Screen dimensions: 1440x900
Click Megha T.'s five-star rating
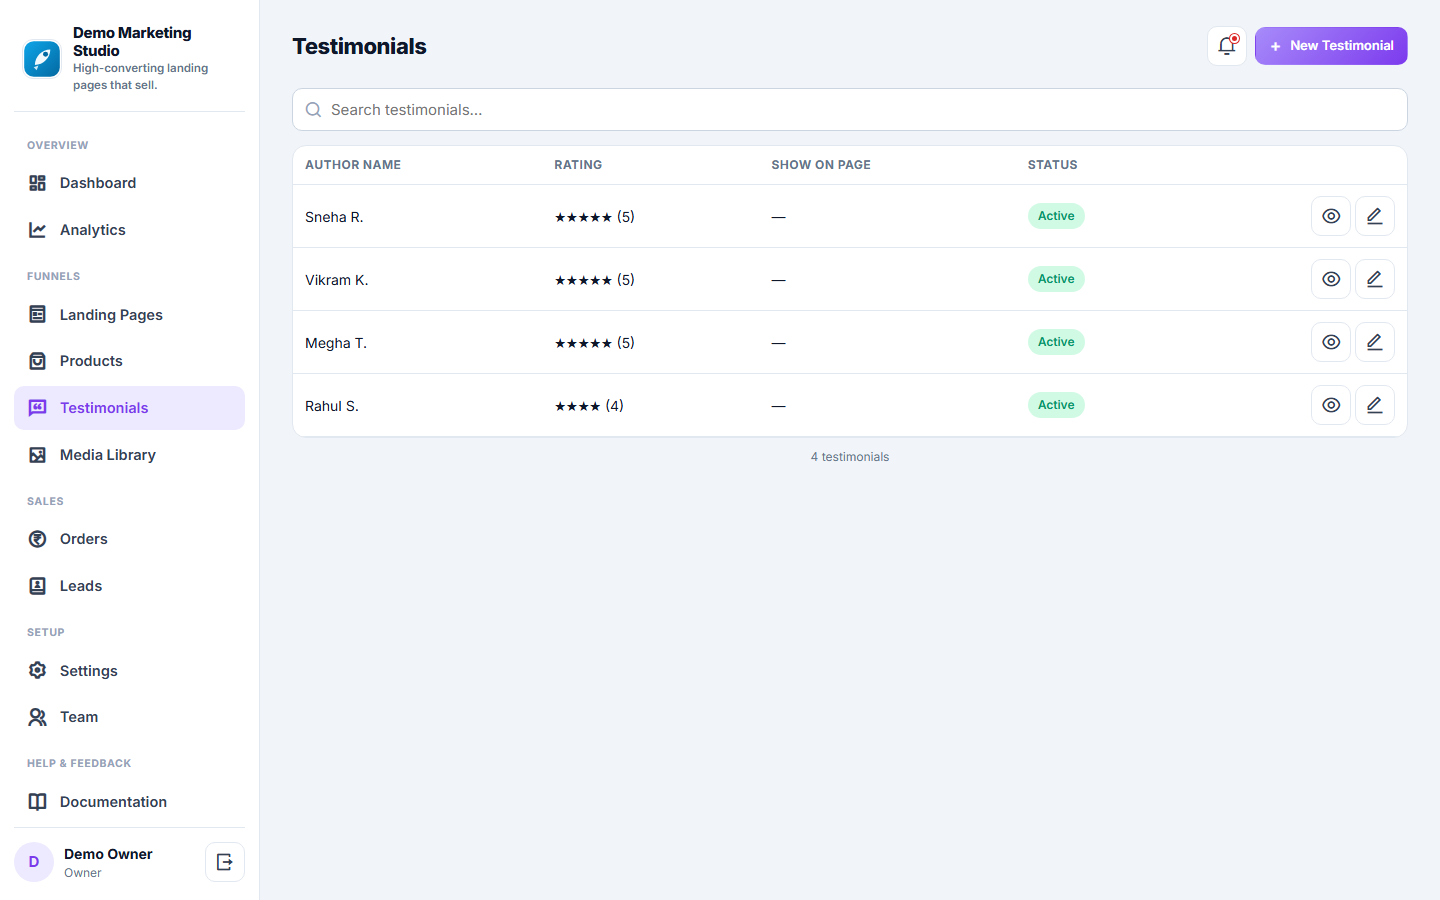click(x=595, y=343)
